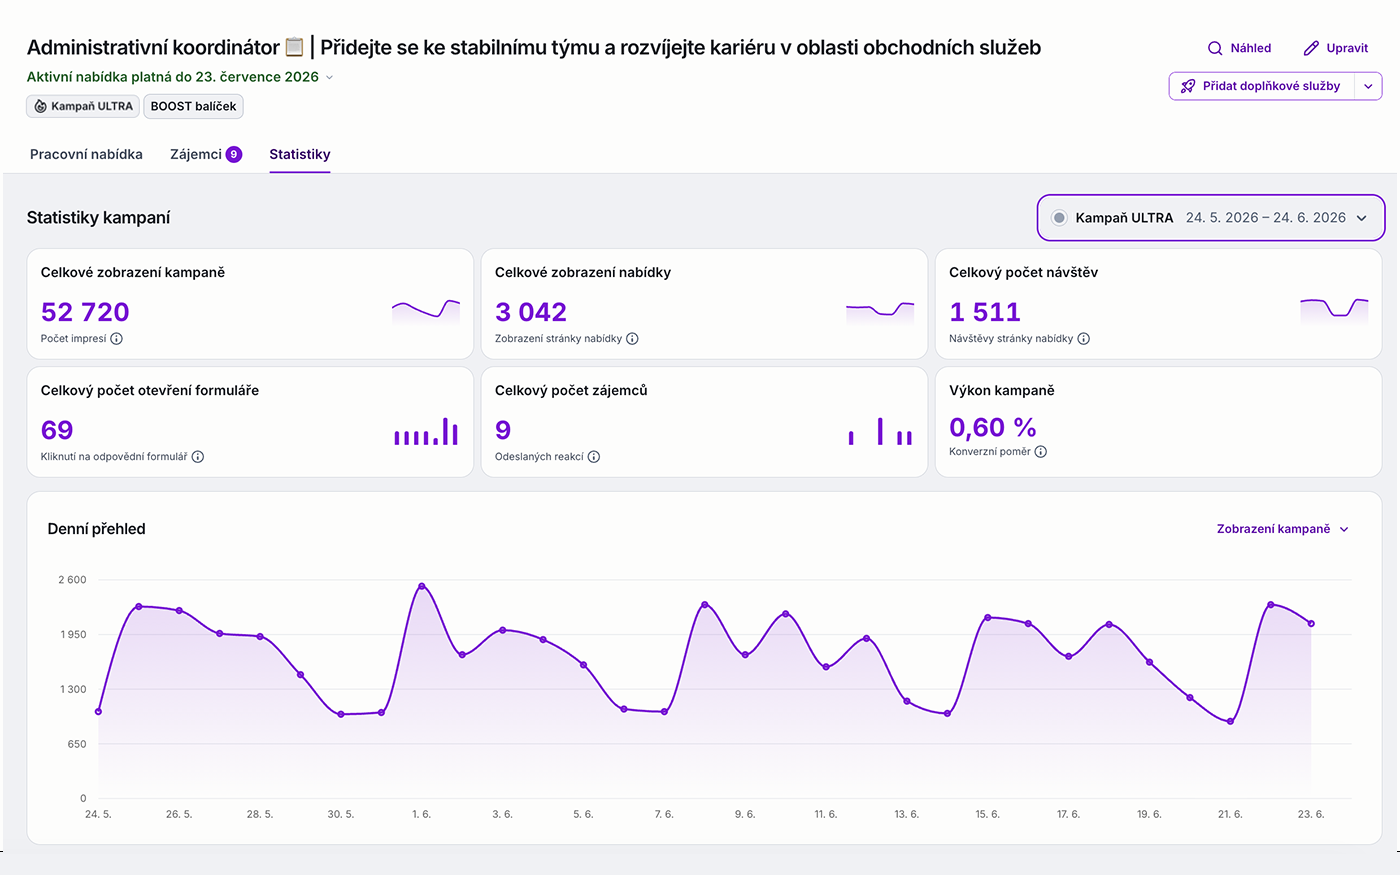Select the Statistiky tab

300,154
